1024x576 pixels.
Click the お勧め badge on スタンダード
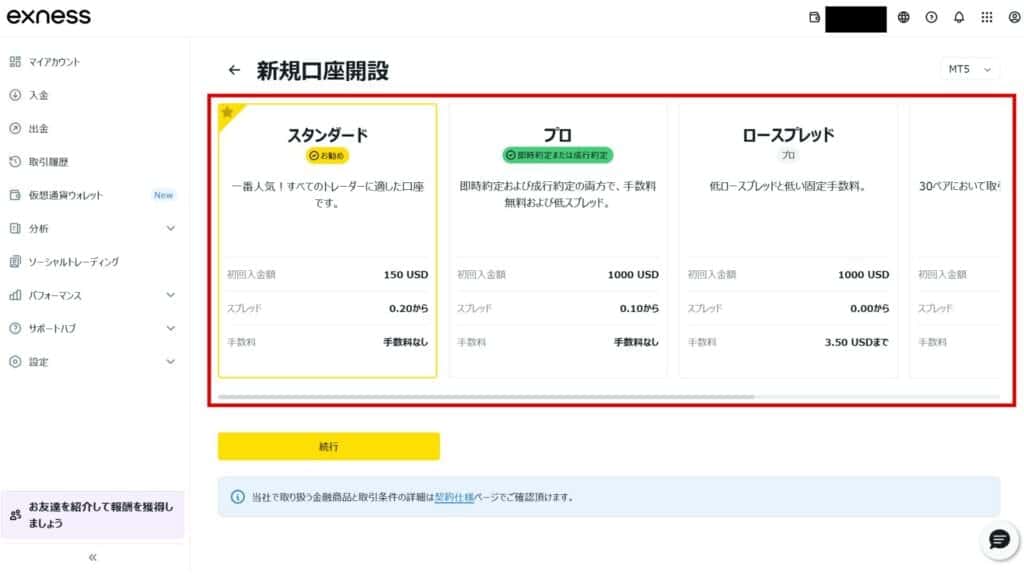[x=327, y=155]
